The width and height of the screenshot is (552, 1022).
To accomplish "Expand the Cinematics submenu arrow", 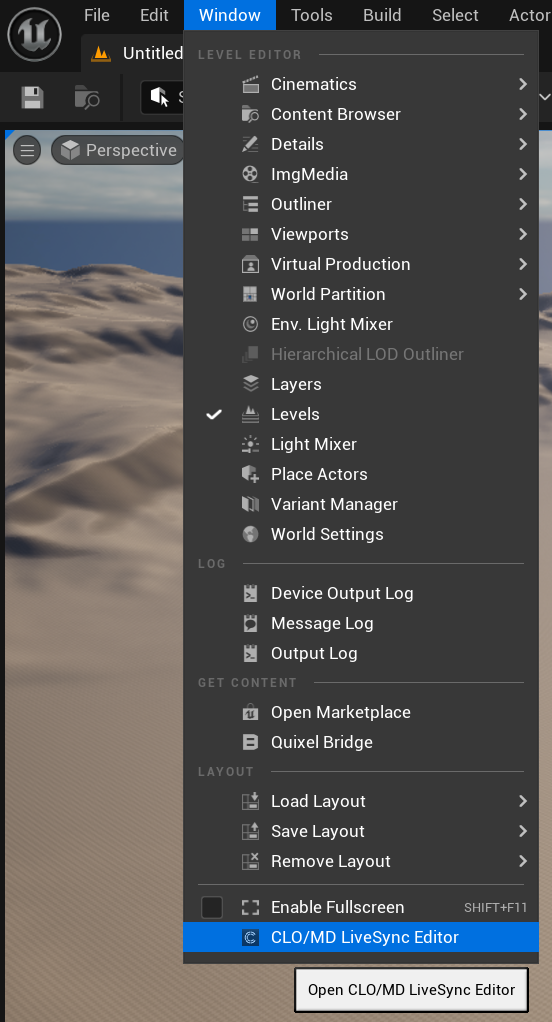I will coord(523,84).
